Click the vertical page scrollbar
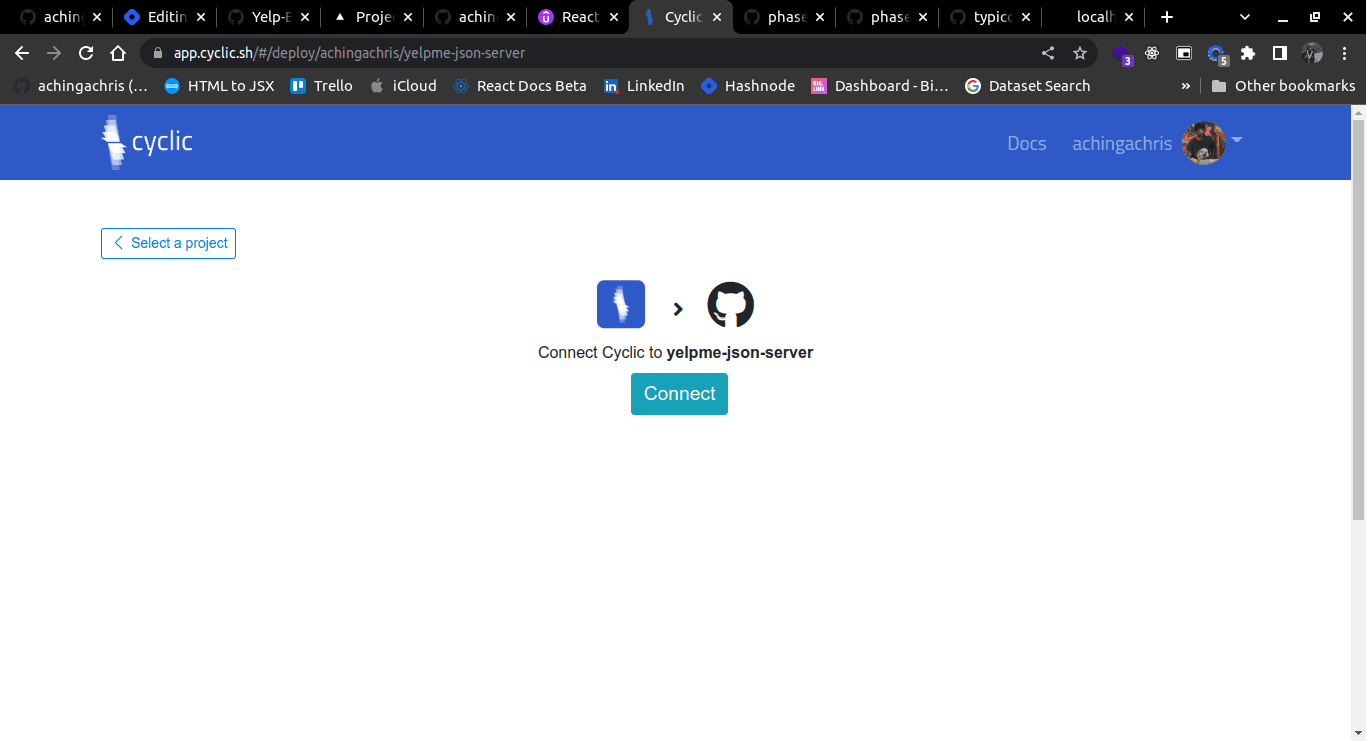This screenshot has width=1366, height=741. point(1358,320)
